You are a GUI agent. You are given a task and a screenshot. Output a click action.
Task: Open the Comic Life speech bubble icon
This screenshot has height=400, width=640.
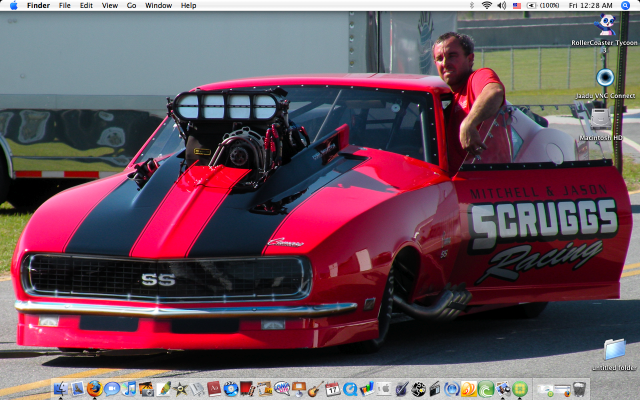(282, 388)
